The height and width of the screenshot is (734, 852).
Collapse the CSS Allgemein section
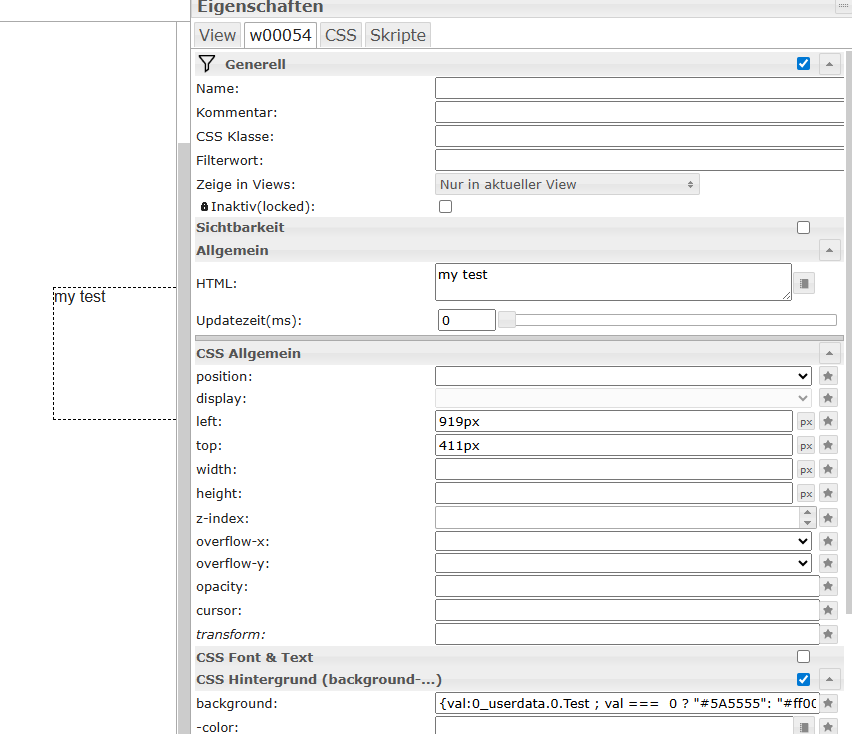coord(829,353)
